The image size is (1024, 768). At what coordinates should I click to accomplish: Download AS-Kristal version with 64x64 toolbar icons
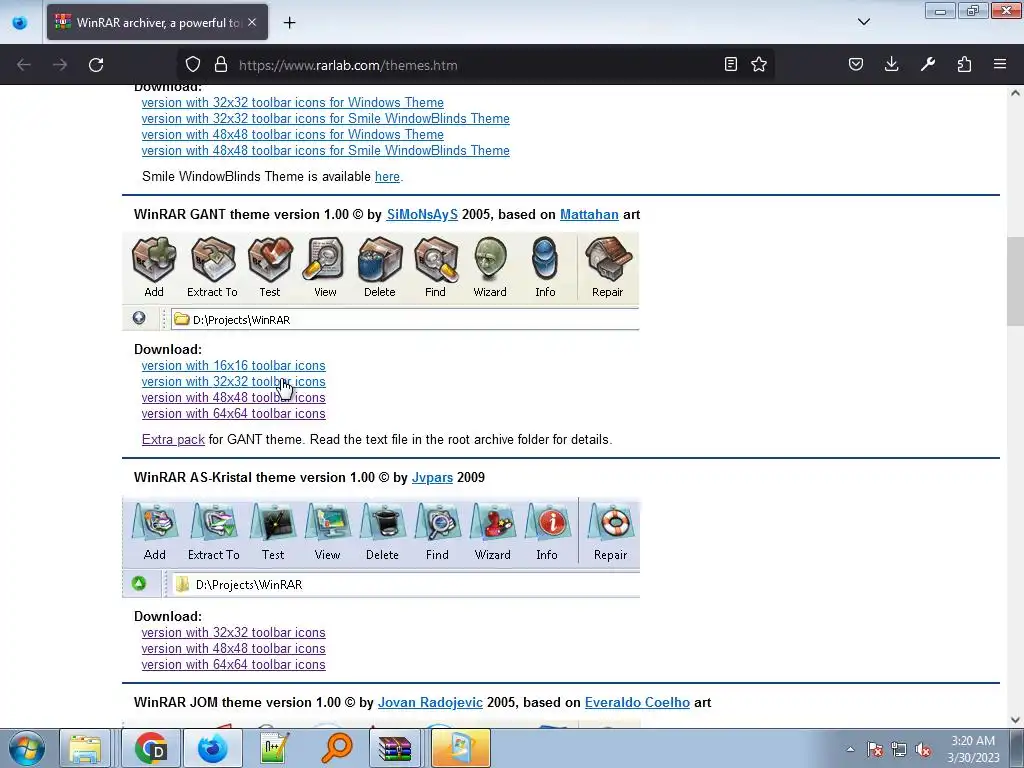pyautogui.click(x=233, y=665)
